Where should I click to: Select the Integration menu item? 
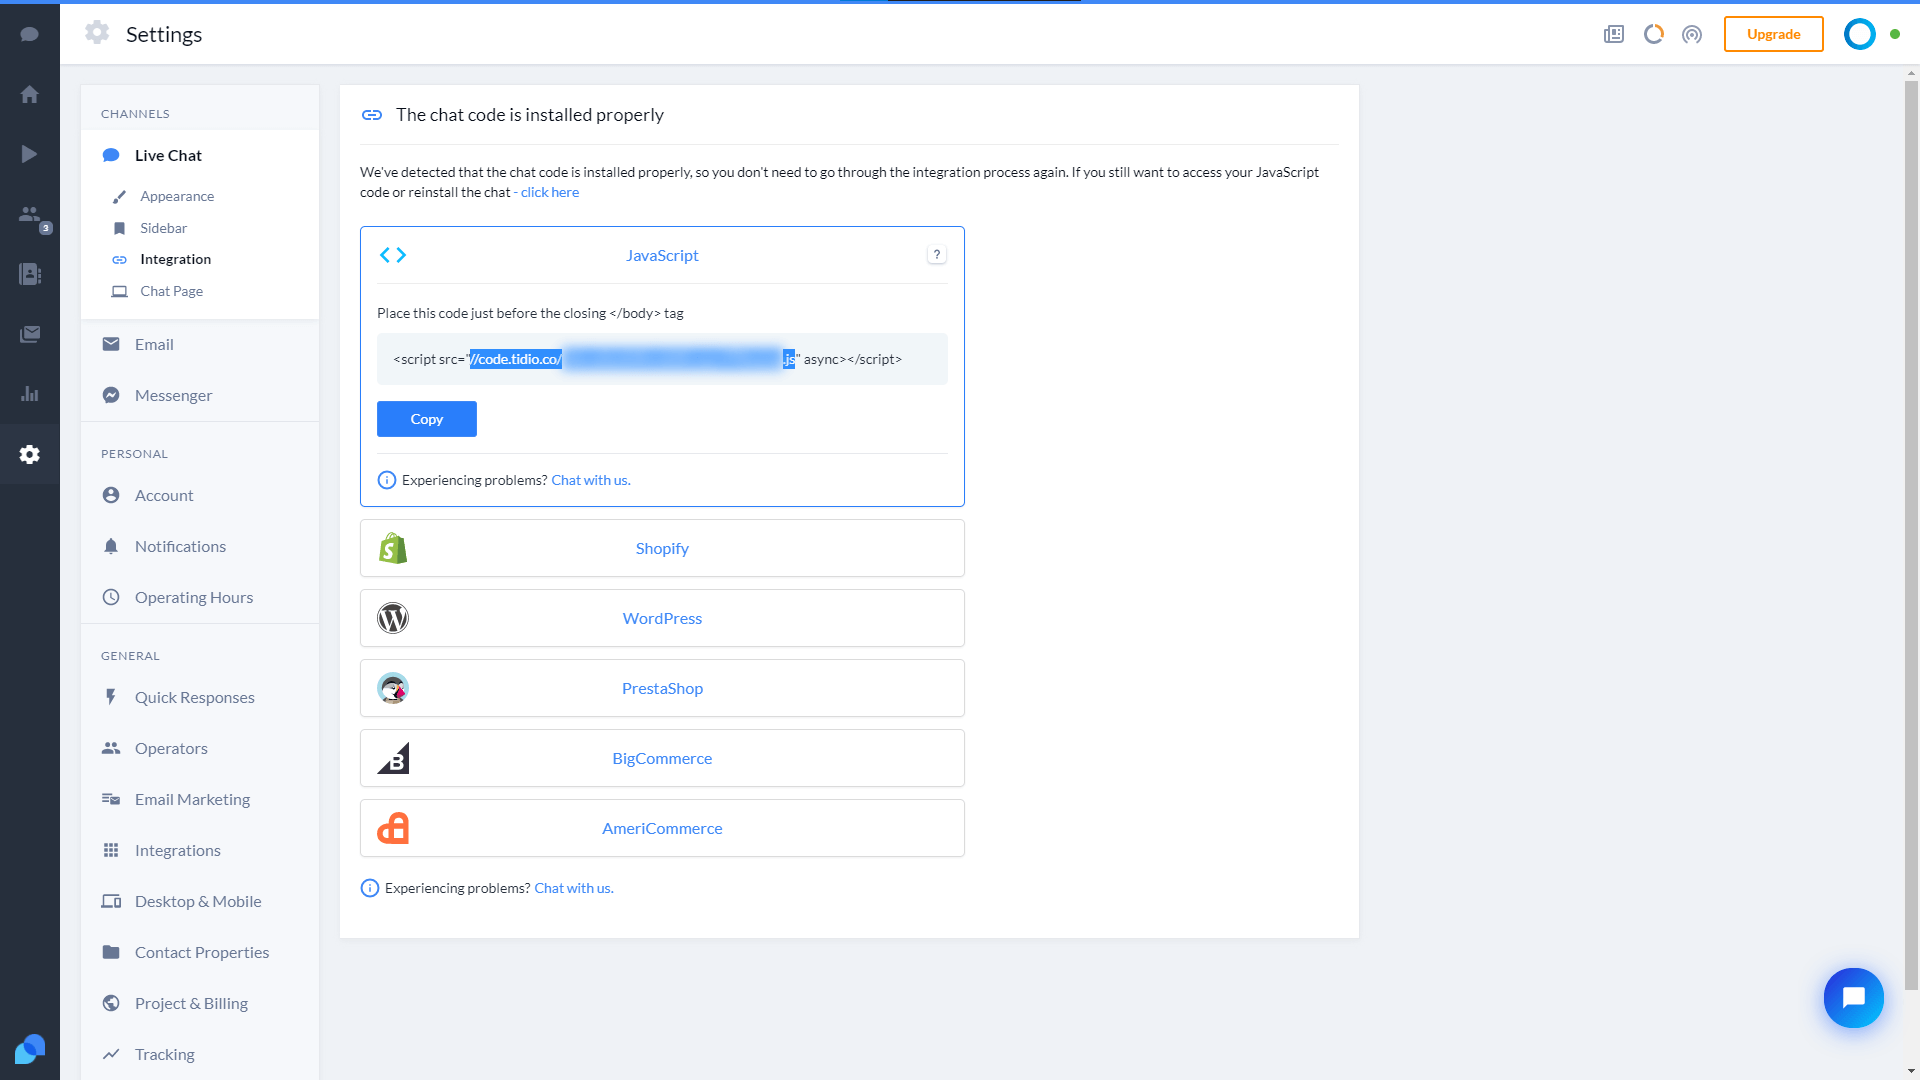click(175, 258)
